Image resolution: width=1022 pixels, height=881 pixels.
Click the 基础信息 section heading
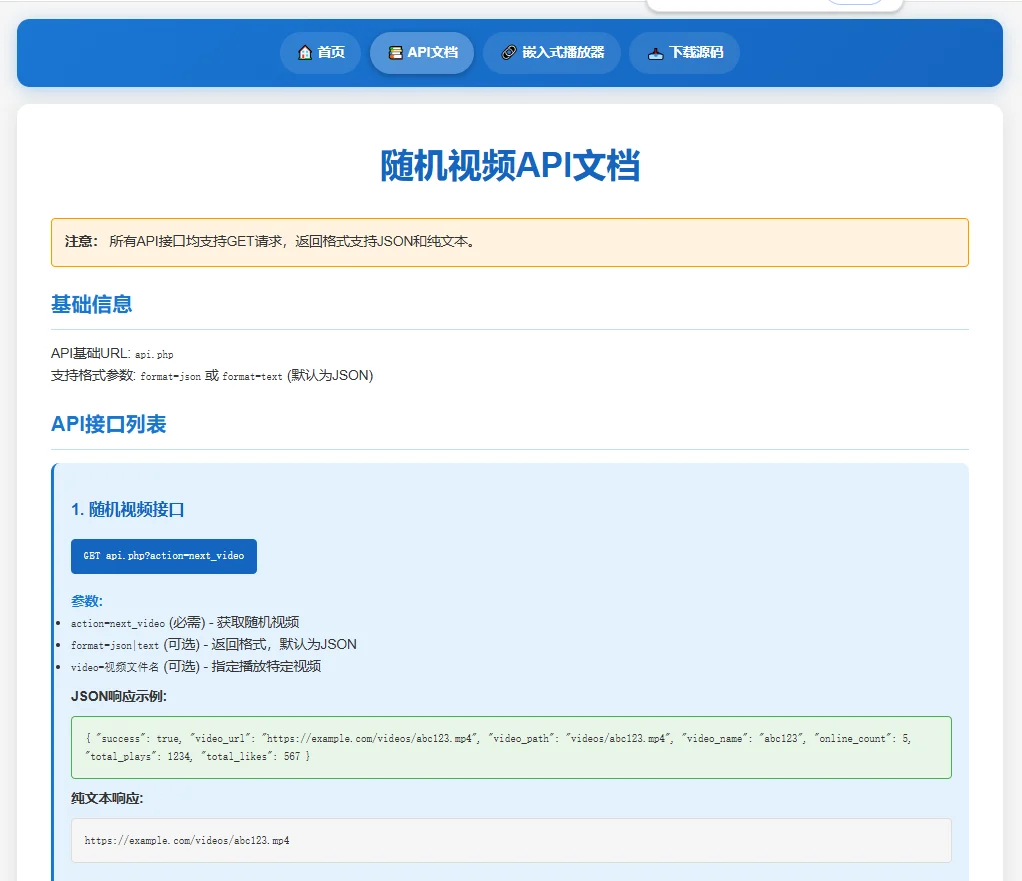[92, 305]
